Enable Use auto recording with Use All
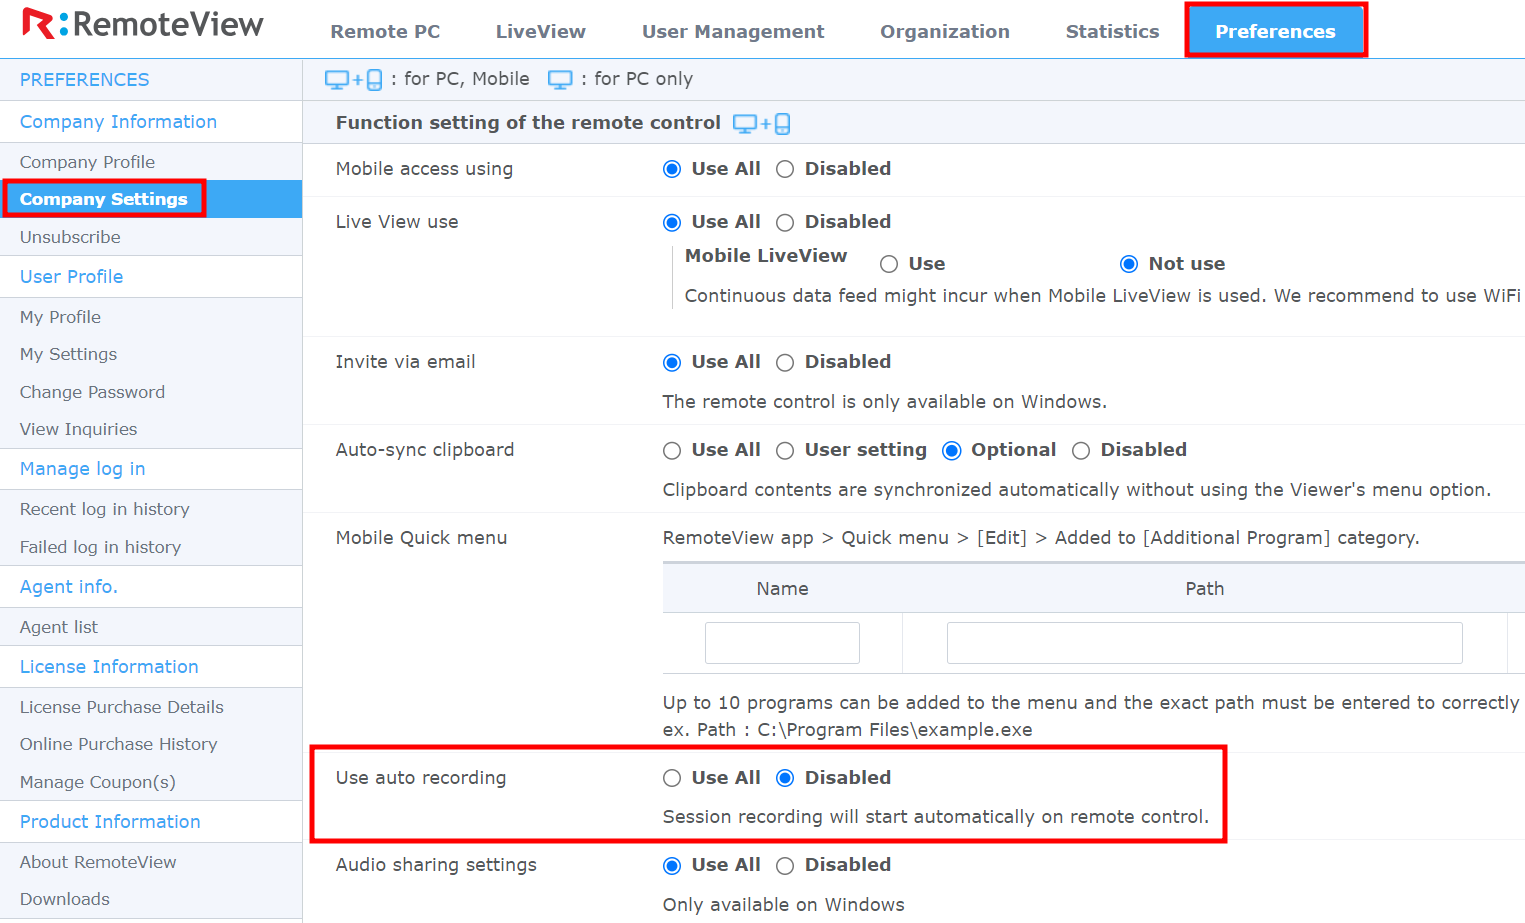The image size is (1525, 923). (x=671, y=777)
